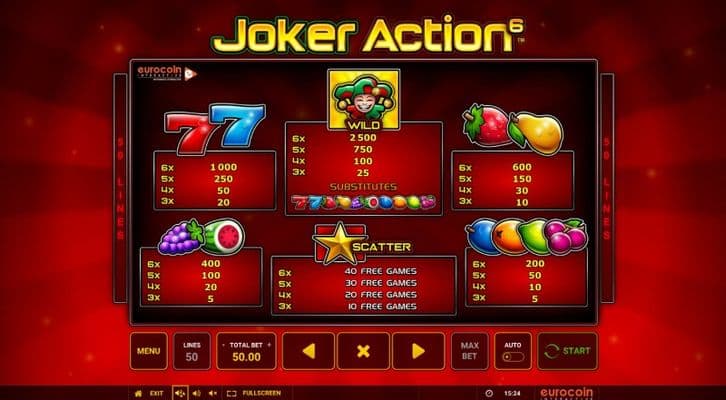
Task: Enable FULLSCREEN mode
Action: click(254, 394)
